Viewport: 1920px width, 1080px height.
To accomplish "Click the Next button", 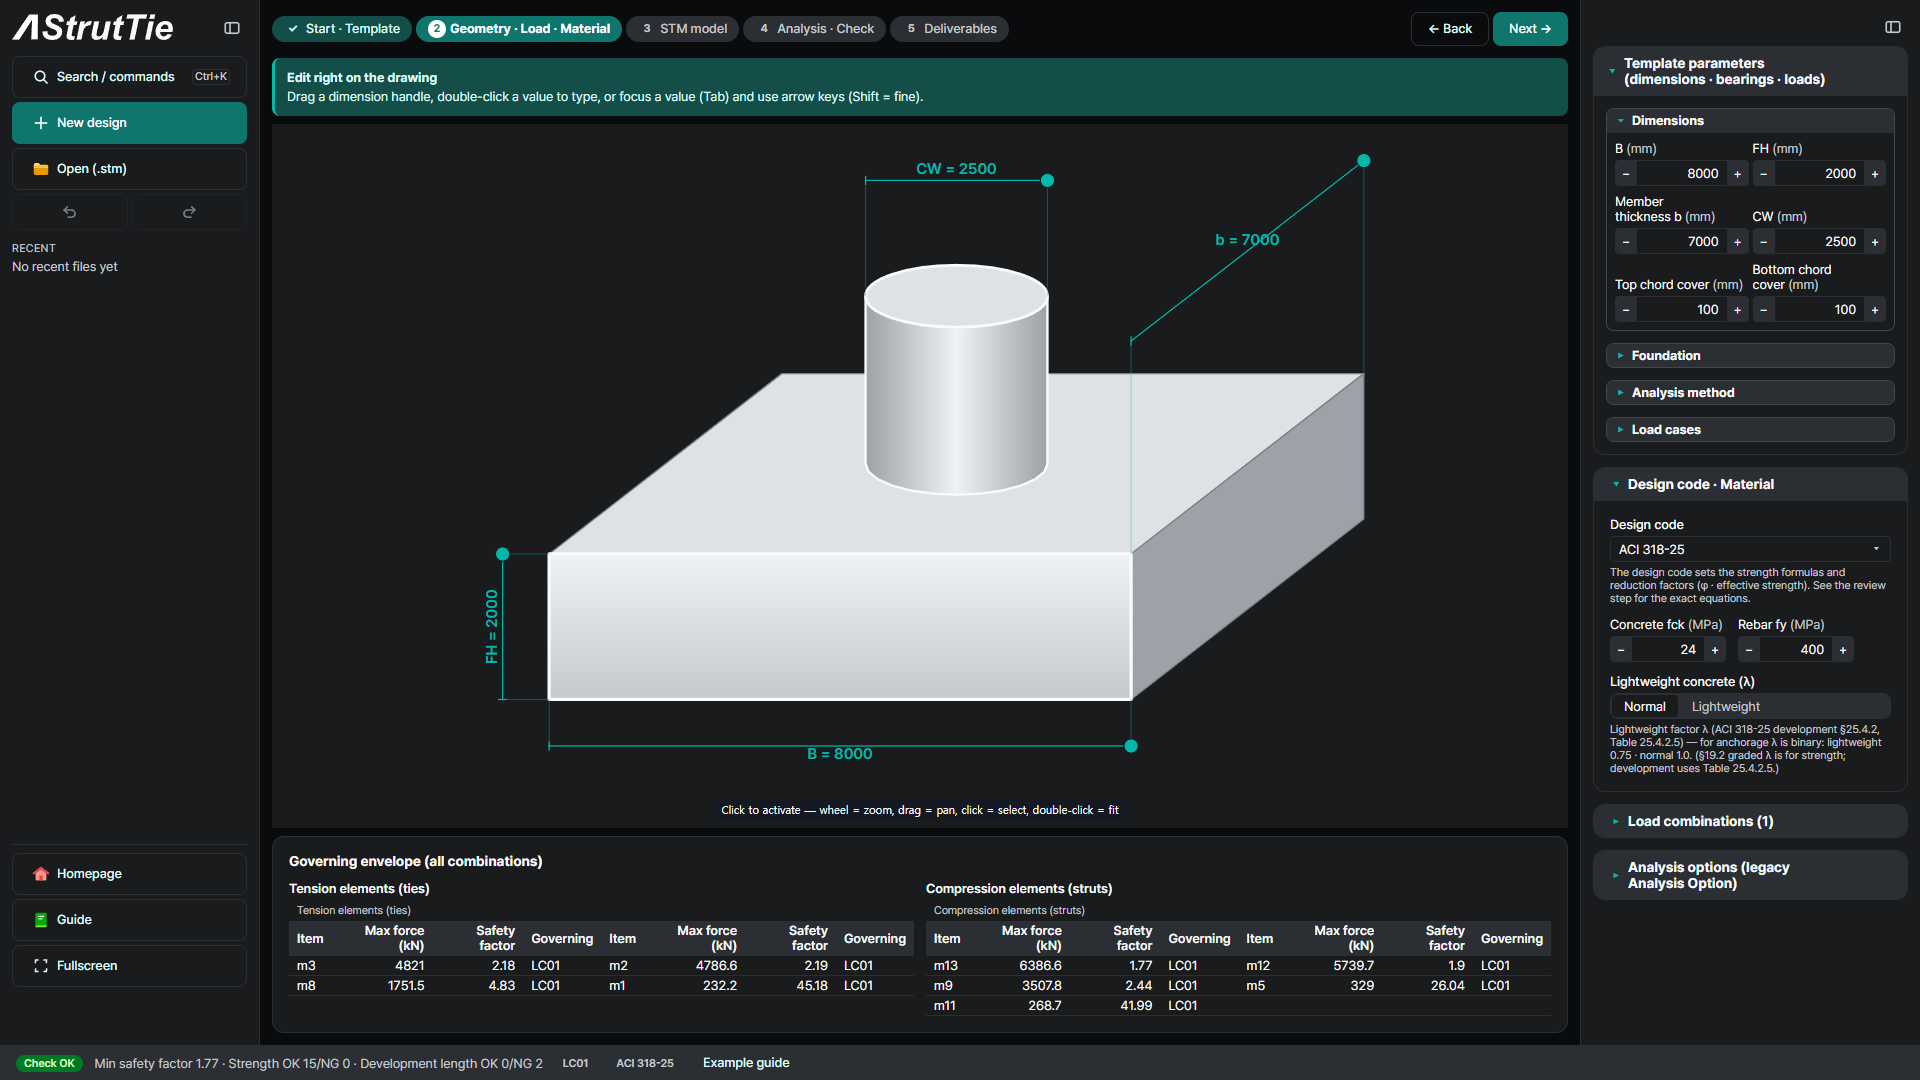I will (1530, 29).
